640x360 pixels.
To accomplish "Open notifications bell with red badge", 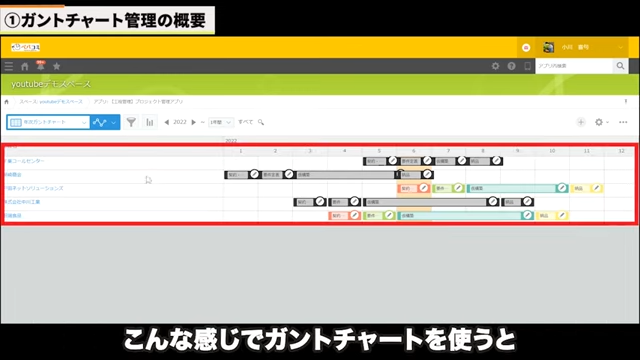I will coord(40,66).
